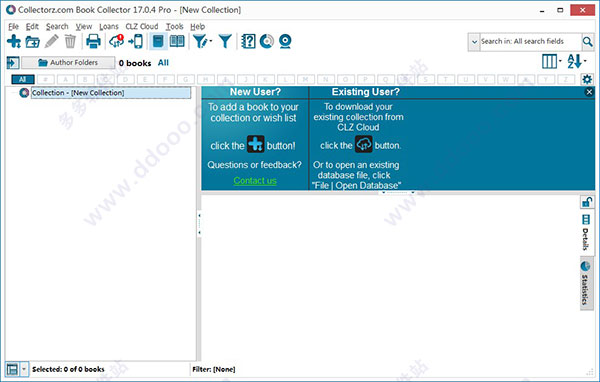Select the open book view icon
600x382 pixels.
coord(177,41)
